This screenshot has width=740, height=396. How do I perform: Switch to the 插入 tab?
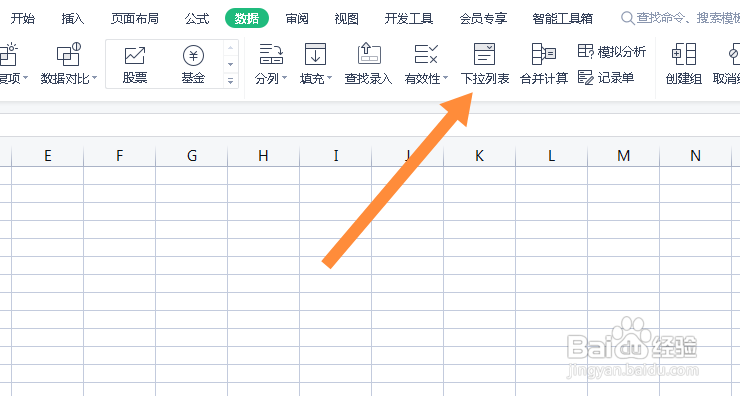73,18
